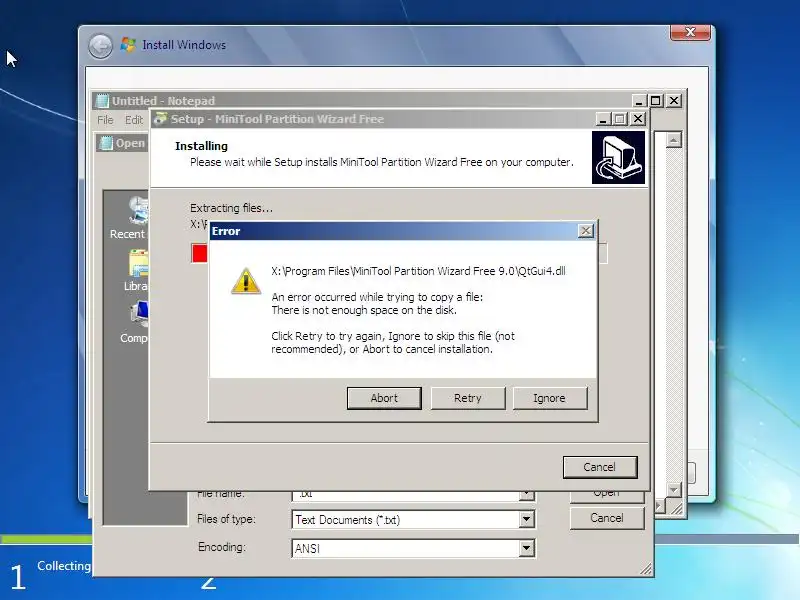The height and width of the screenshot is (600, 800).
Task: Click the Encoding ANSI combo box field
Action: pos(413,548)
